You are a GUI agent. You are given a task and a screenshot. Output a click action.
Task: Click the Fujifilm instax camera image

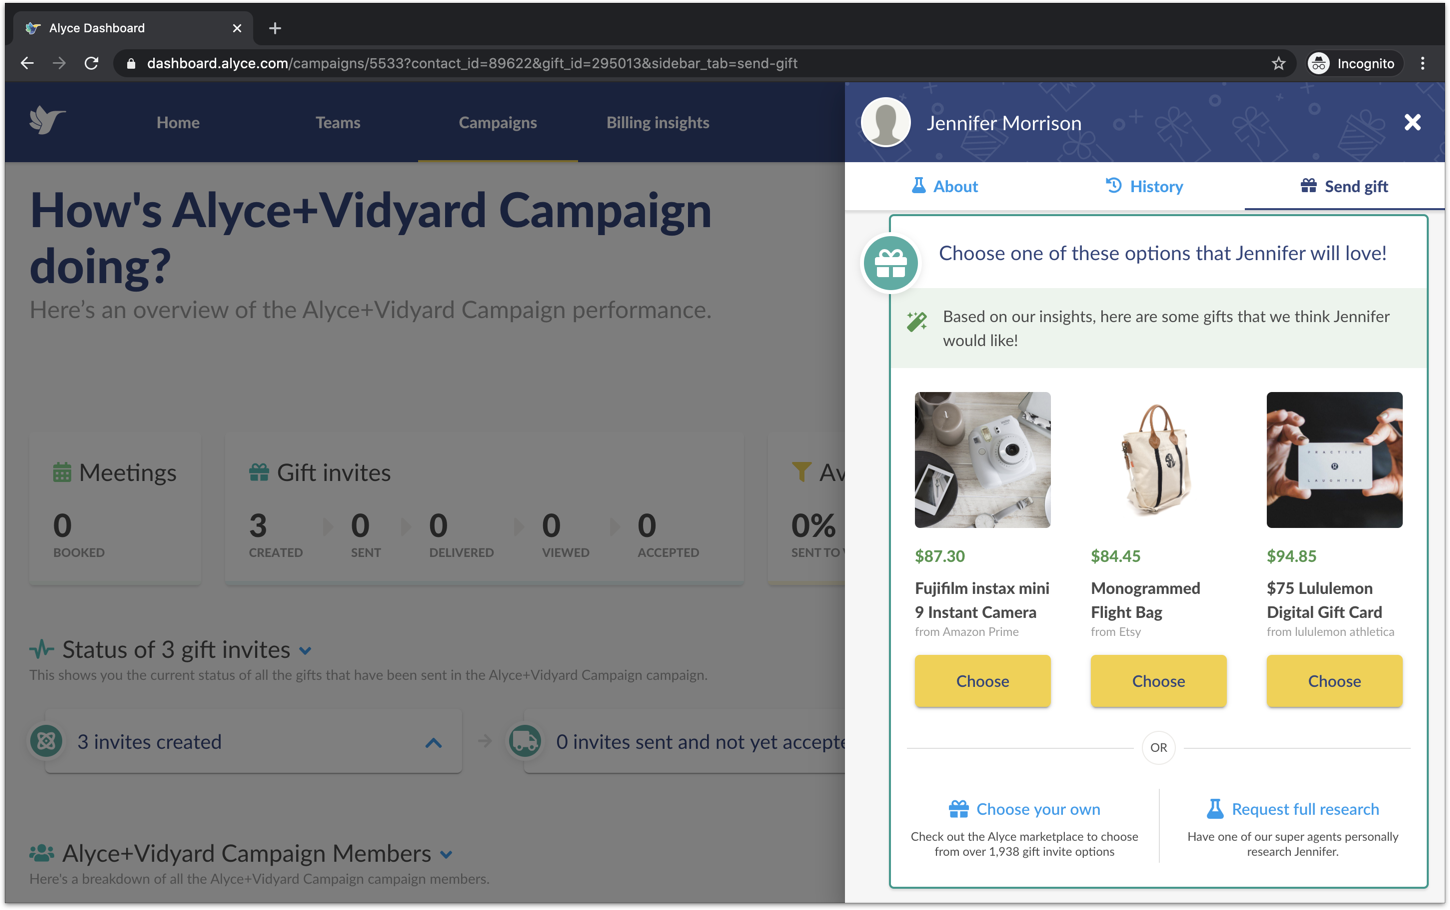click(983, 460)
